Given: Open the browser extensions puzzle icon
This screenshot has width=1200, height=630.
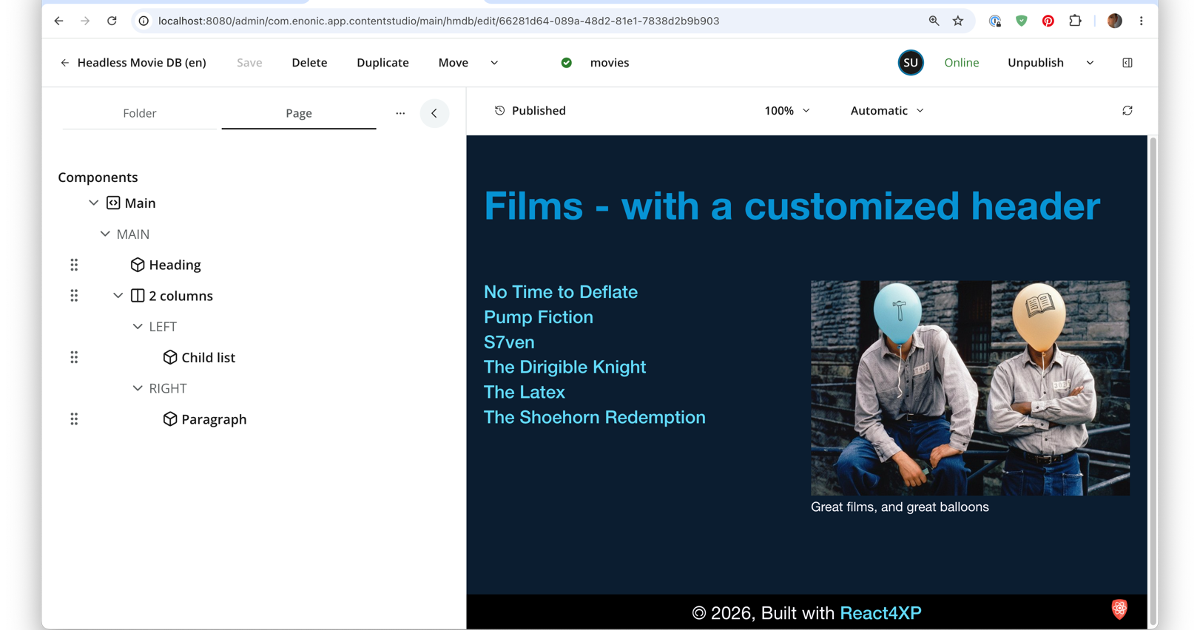Looking at the screenshot, I should point(1075,21).
